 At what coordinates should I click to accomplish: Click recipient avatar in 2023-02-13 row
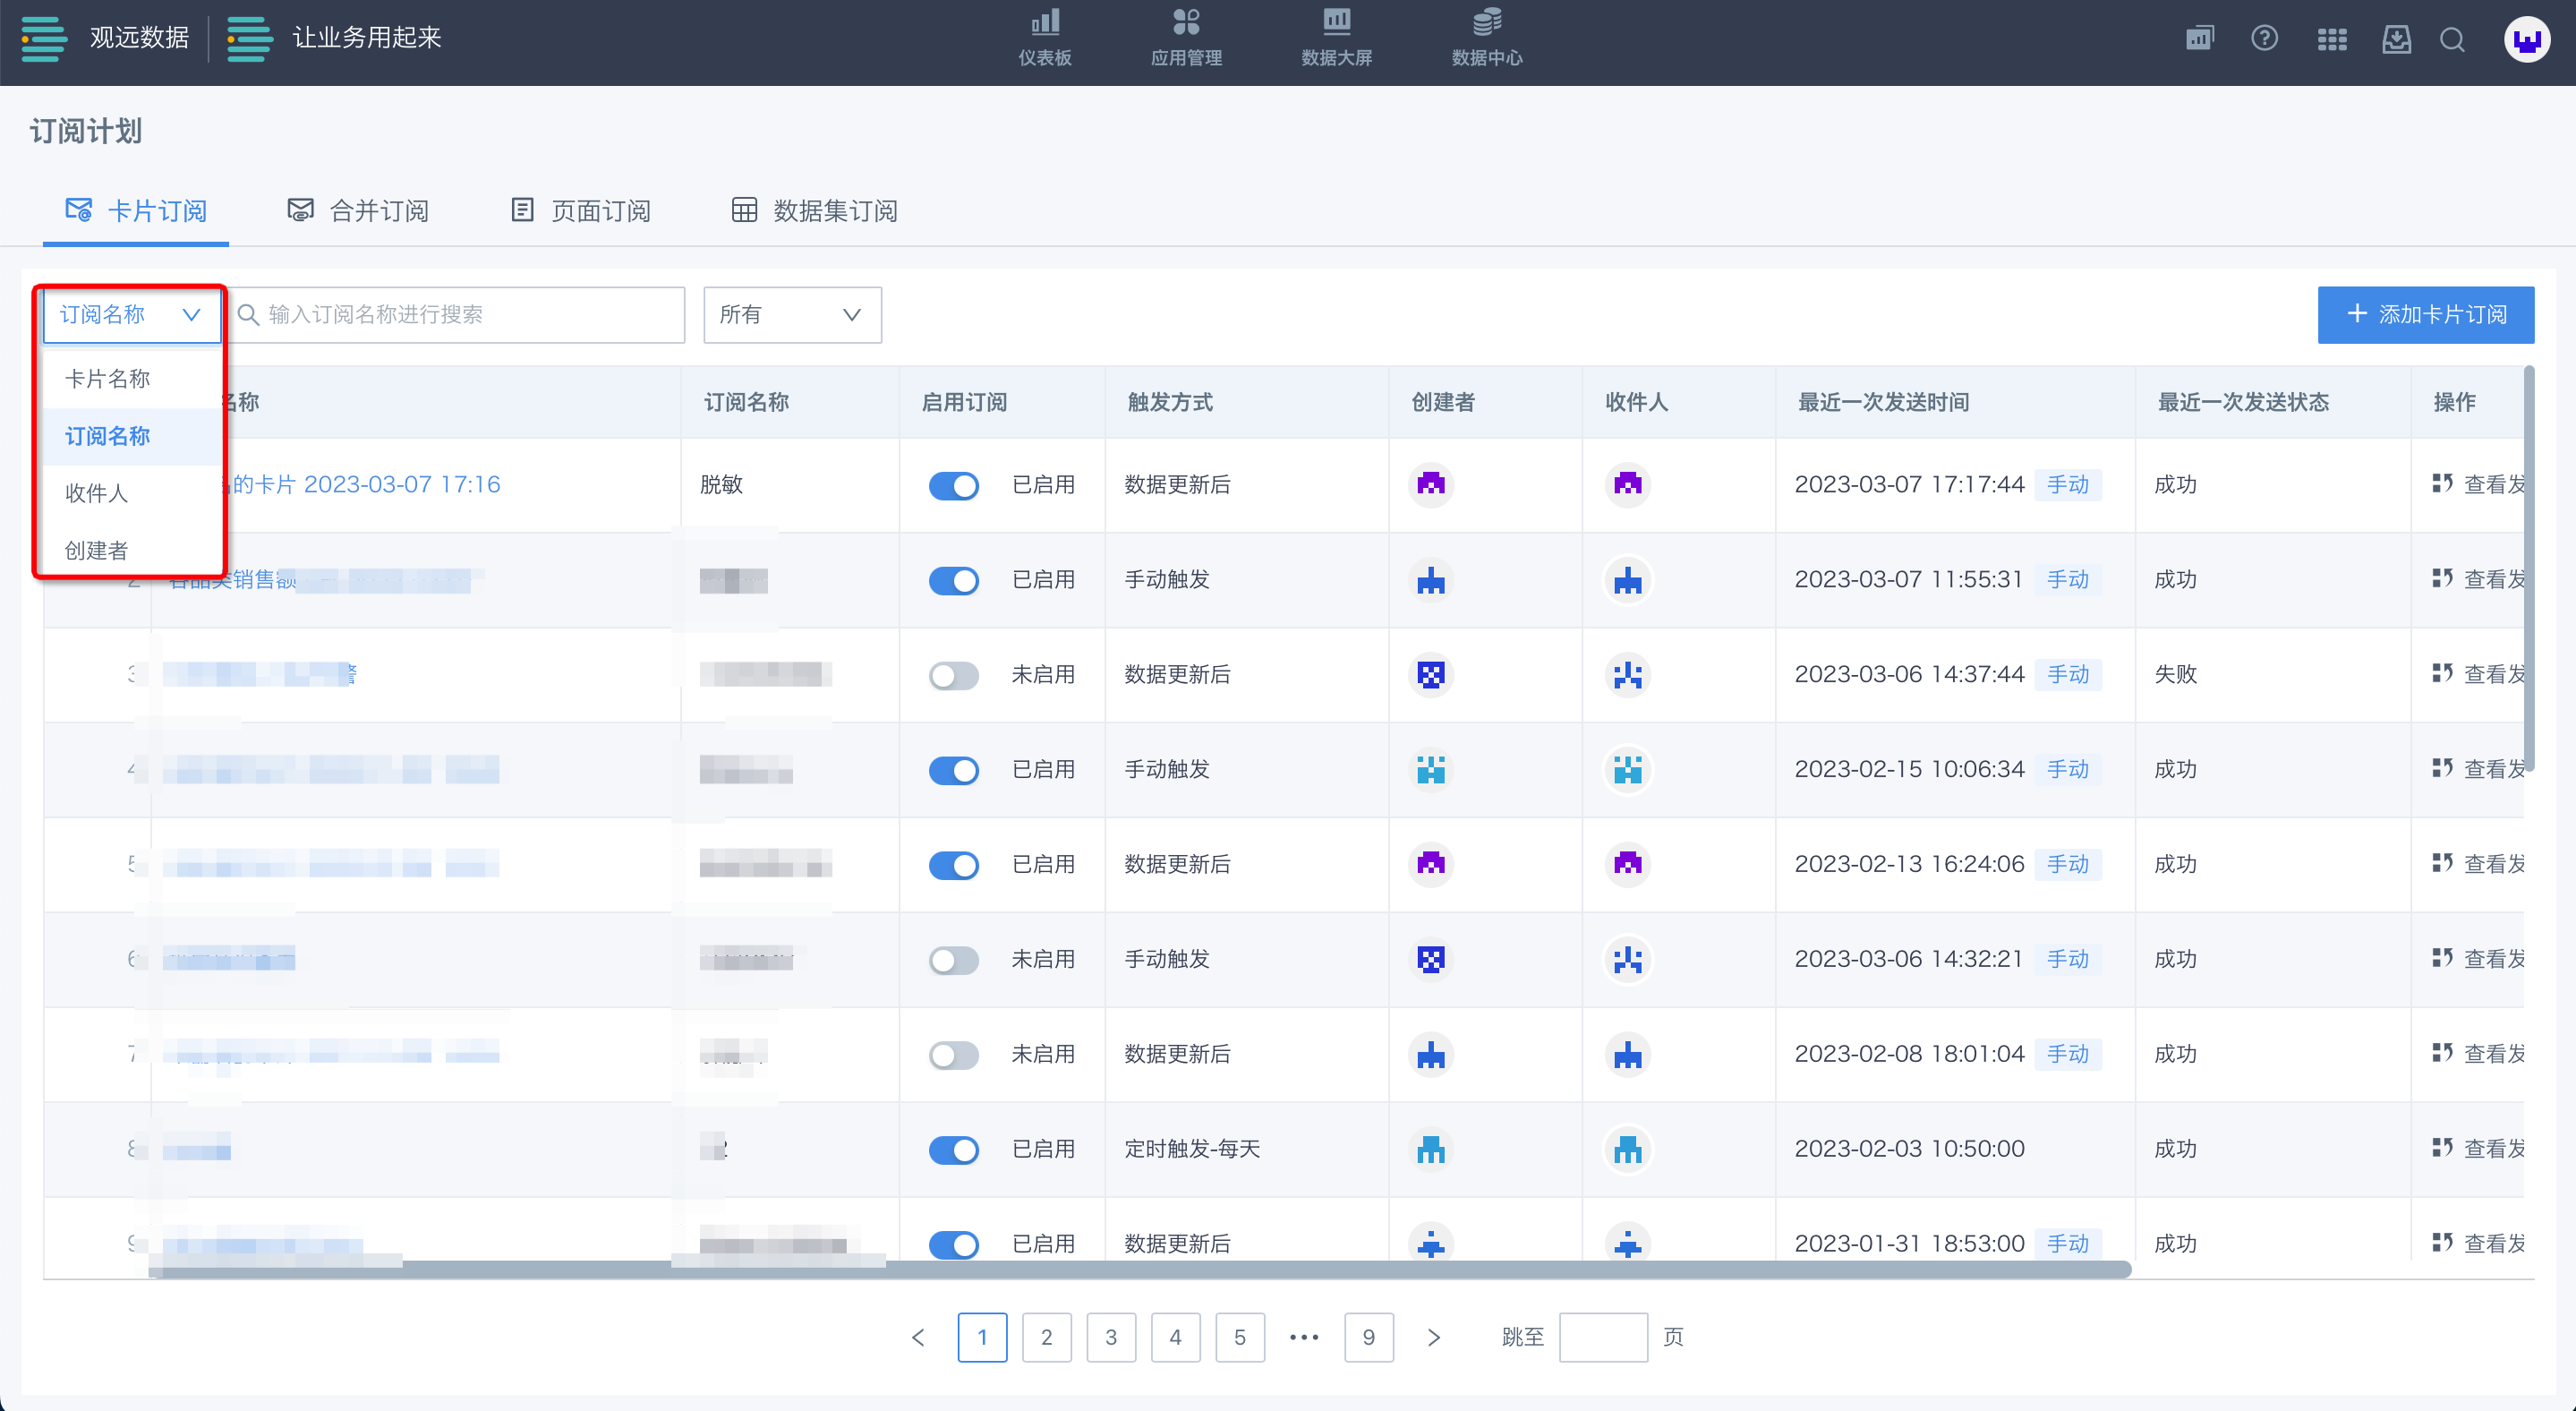pyautogui.click(x=1627, y=864)
